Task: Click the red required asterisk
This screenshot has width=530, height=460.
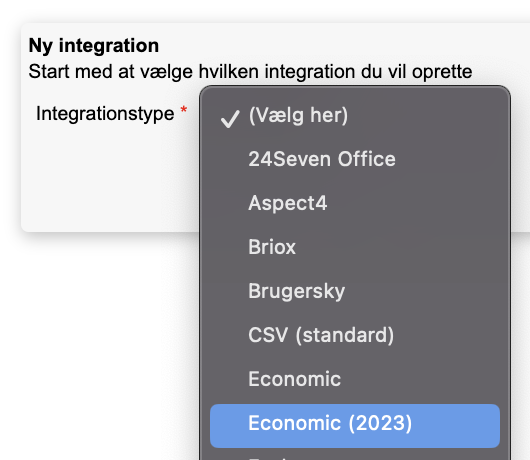Action: point(184,110)
